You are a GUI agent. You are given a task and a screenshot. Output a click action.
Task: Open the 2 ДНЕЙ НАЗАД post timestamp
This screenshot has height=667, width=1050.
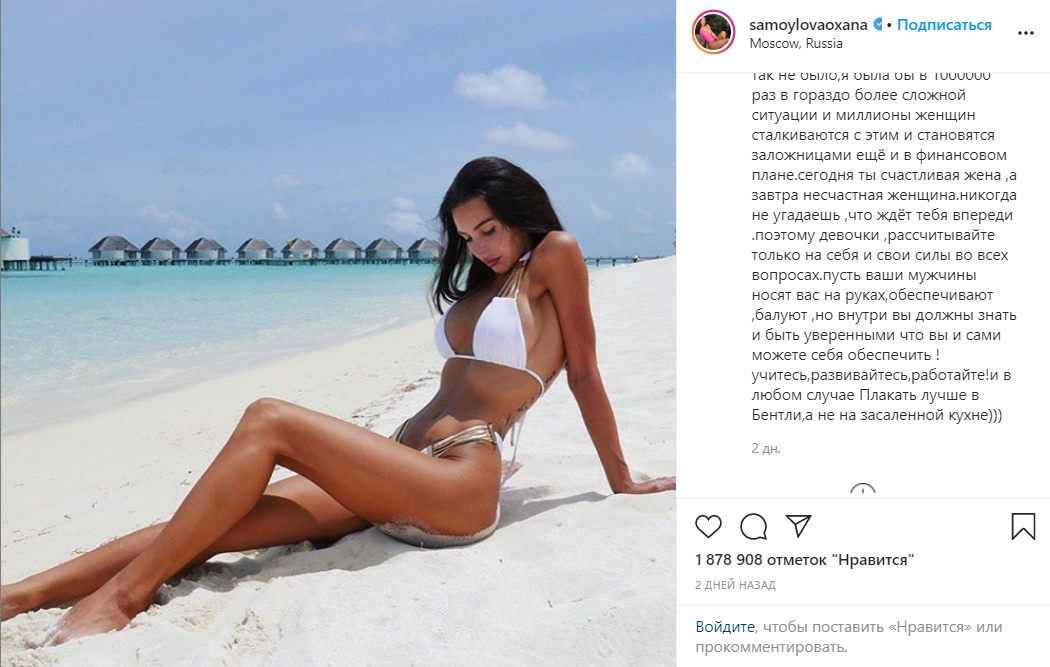735,585
